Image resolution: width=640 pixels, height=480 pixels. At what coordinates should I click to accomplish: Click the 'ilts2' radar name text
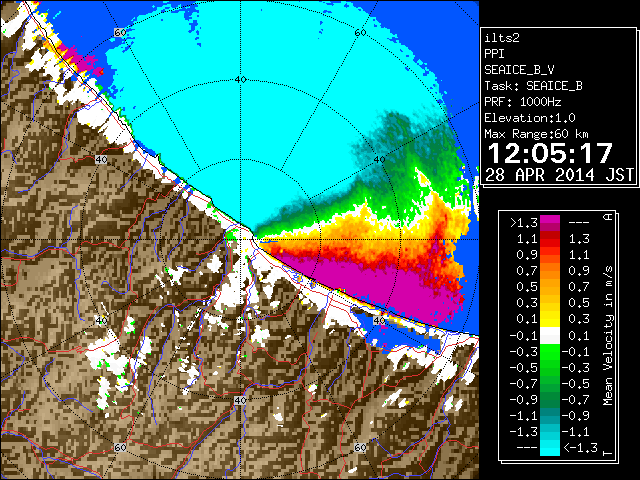tap(502, 38)
